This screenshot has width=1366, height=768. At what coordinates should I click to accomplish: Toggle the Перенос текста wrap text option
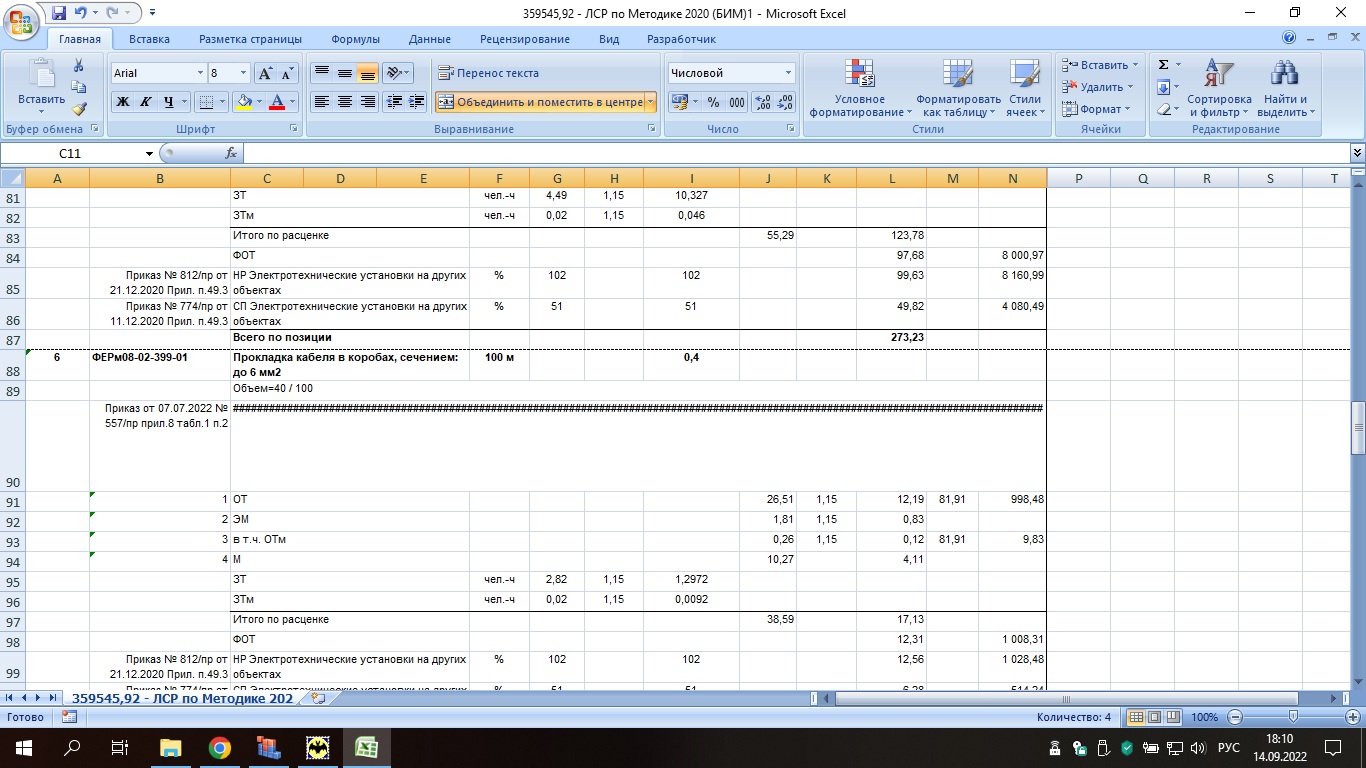click(x=489, y=73)
